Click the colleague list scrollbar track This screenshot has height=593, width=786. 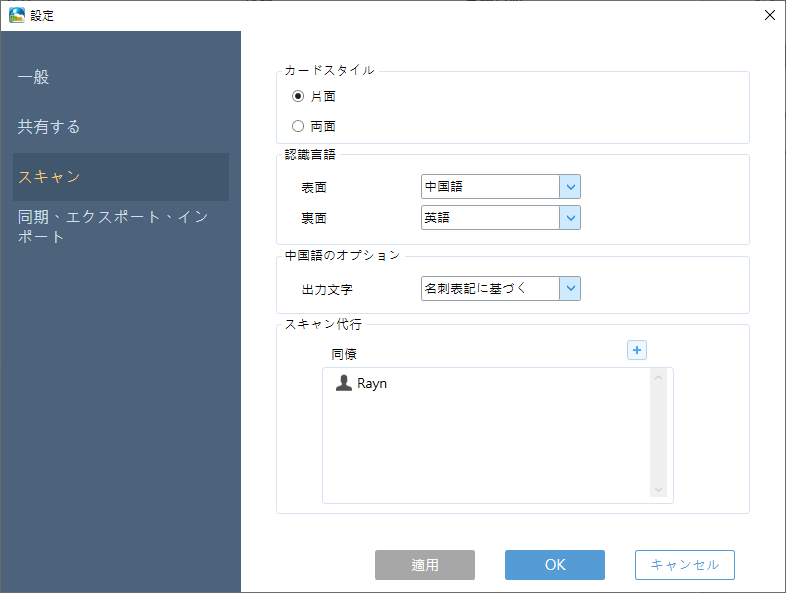pyautogui.click(x=658, y=435)
